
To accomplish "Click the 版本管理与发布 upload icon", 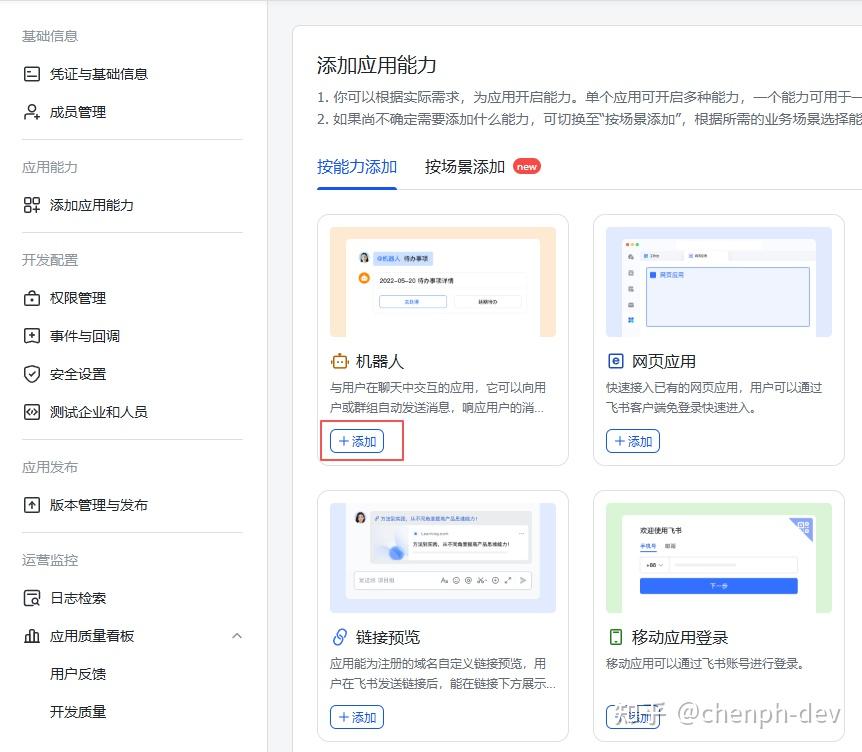I will click(x=32, y=505).
